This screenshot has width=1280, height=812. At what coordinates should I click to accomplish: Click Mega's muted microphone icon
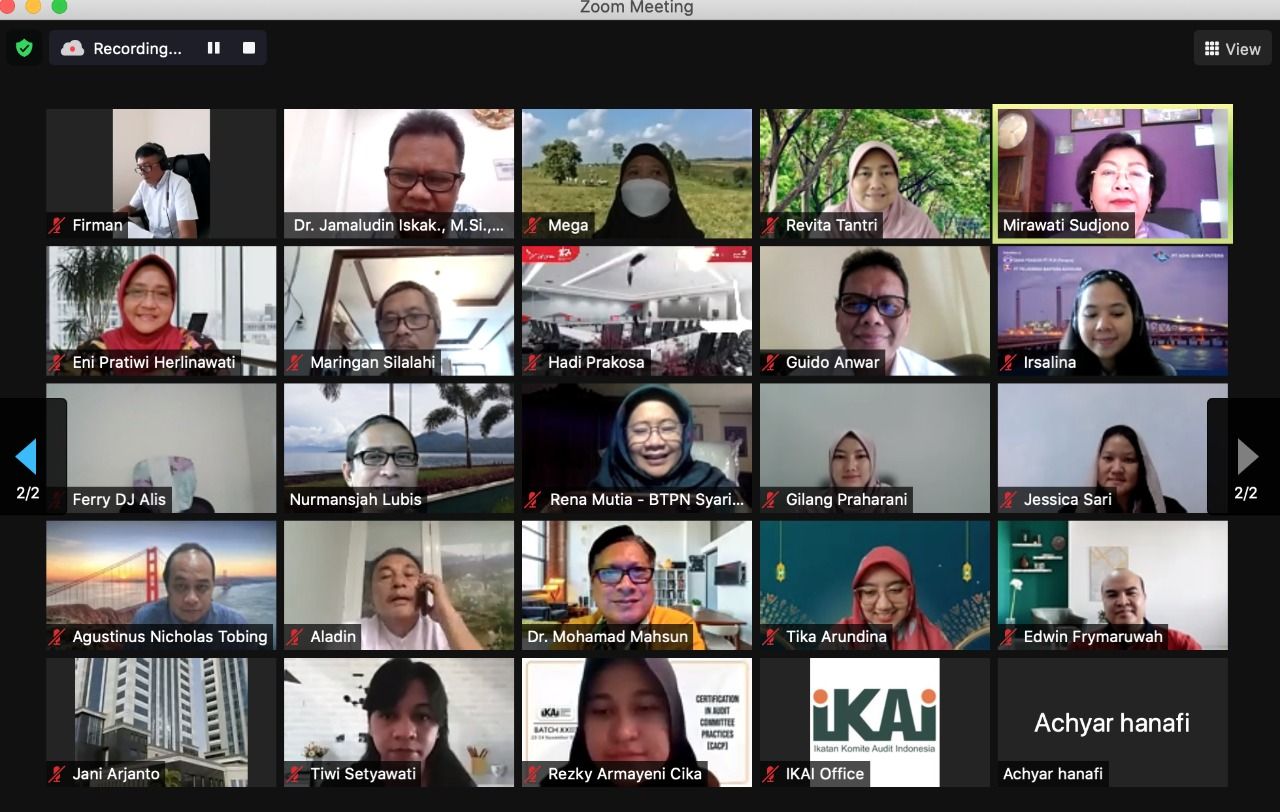coord(534,225)
